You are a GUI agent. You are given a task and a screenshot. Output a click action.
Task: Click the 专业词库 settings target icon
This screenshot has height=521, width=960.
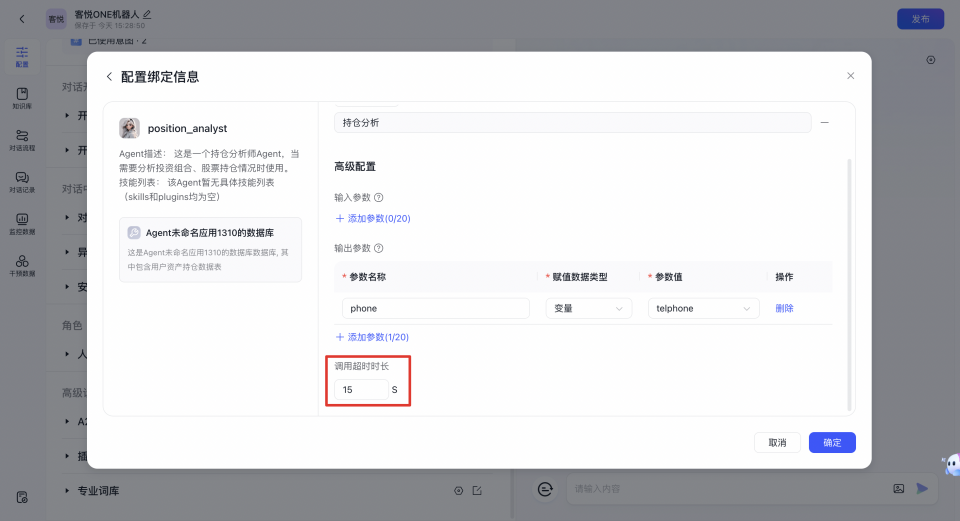(459, 490)
